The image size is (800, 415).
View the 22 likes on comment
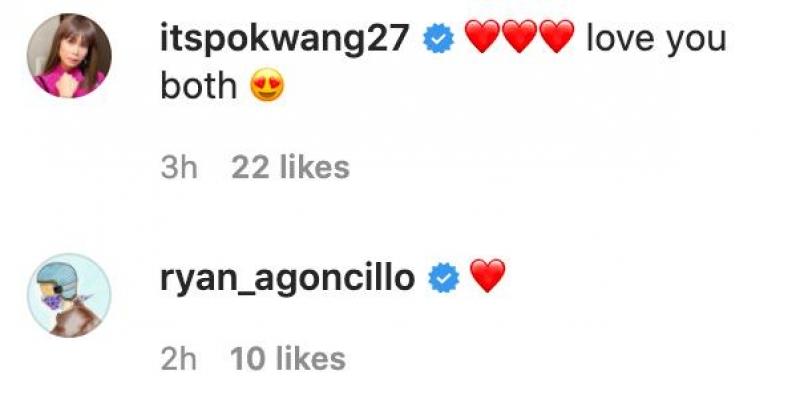coord(290,167)
